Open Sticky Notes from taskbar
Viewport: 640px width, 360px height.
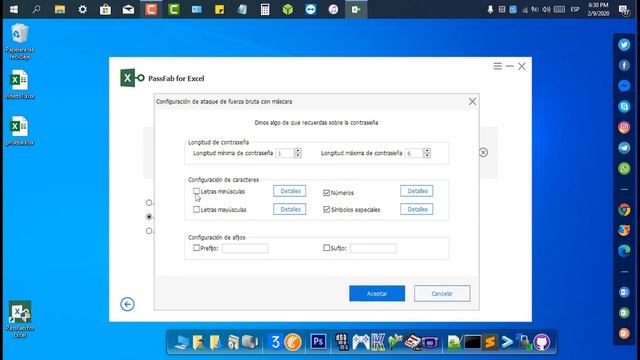220,9
